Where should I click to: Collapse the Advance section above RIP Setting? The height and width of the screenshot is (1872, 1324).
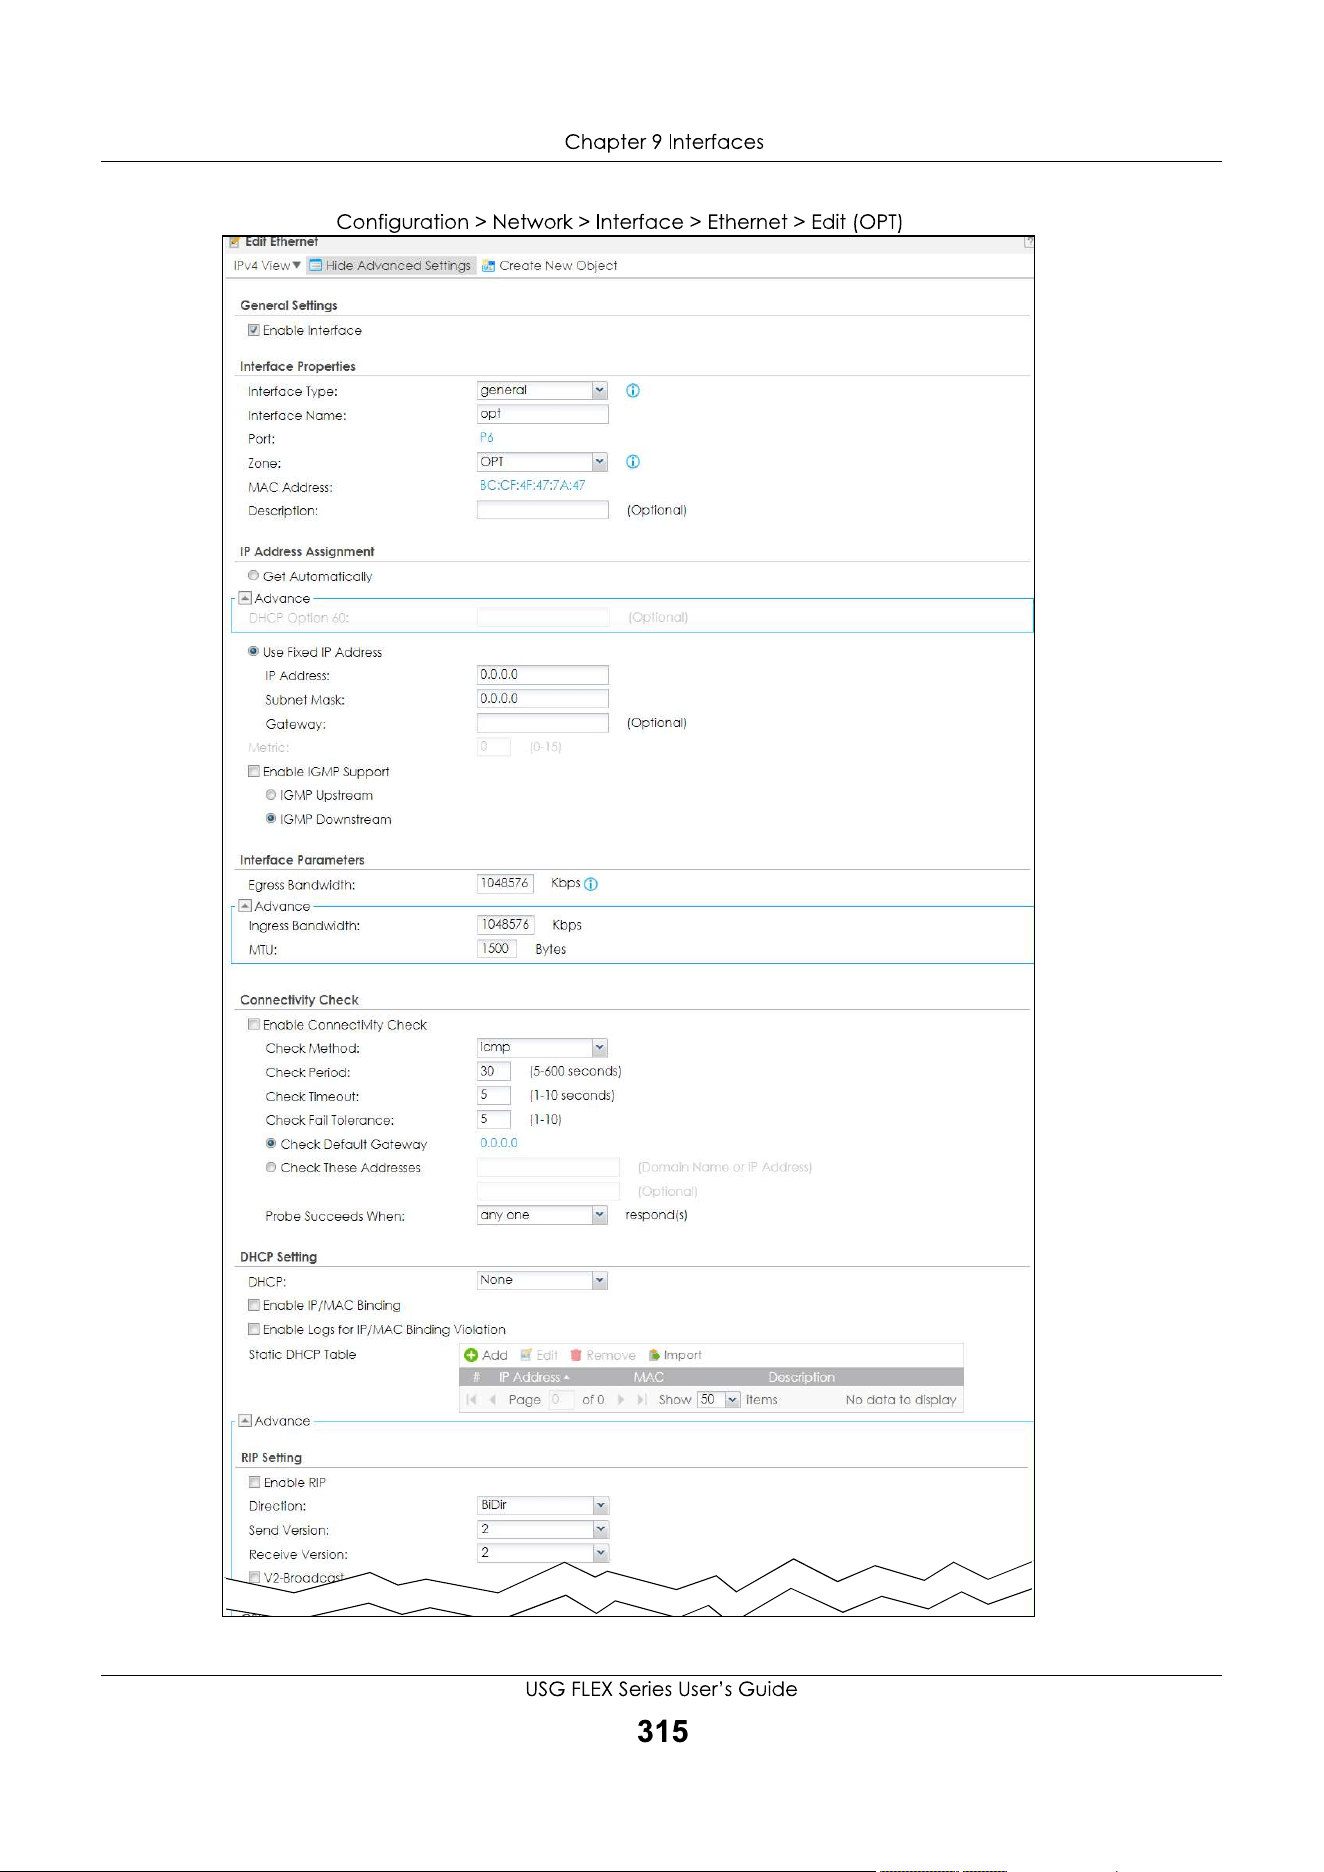coord(245,1421)
